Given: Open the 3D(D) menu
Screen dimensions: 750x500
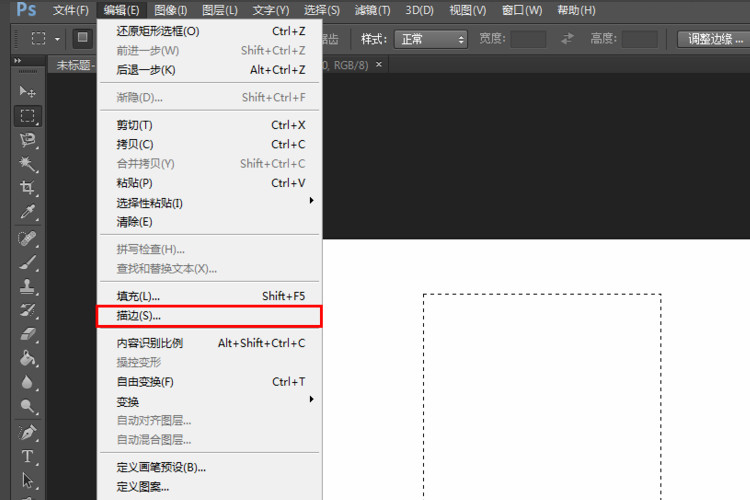Looking at the screenshot, I should 419,10.
